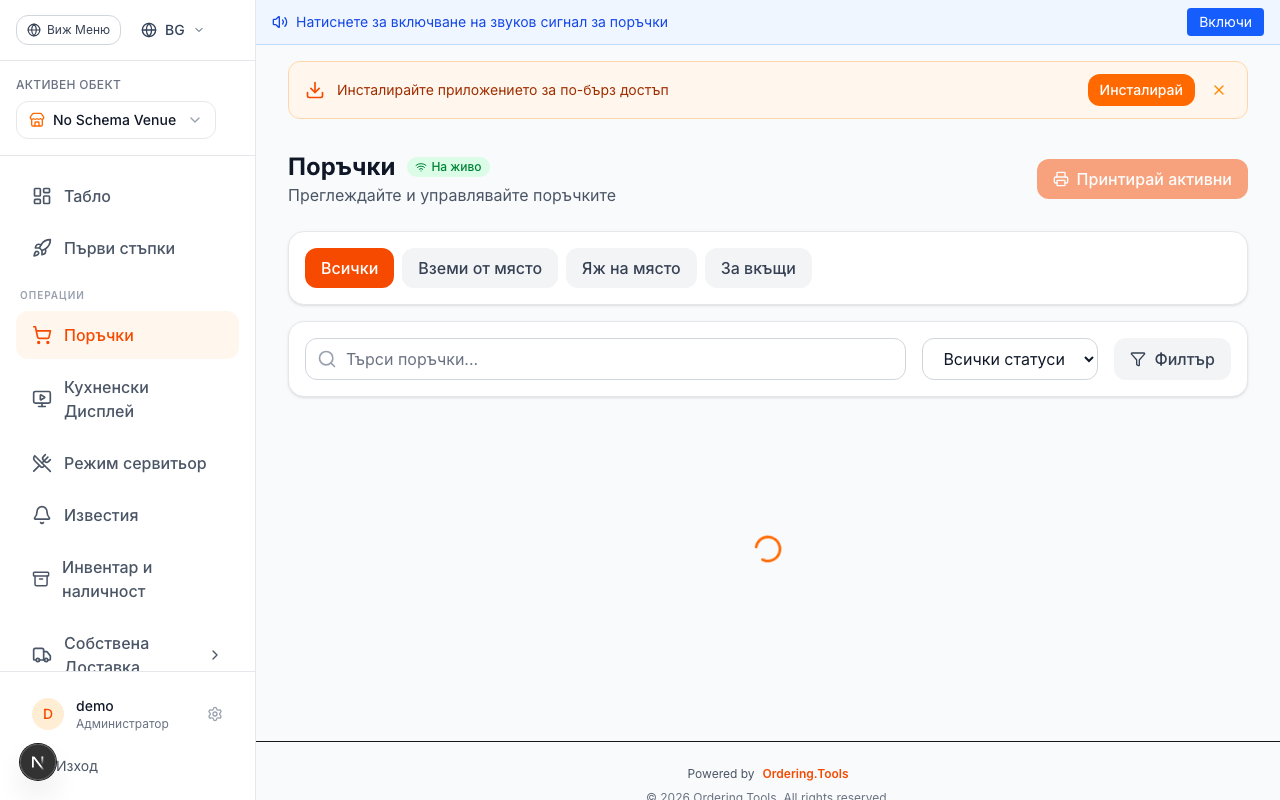Click the Инвентар и наличност inventory icon
Screen dimensions: 1280x800
coord(41,578)
